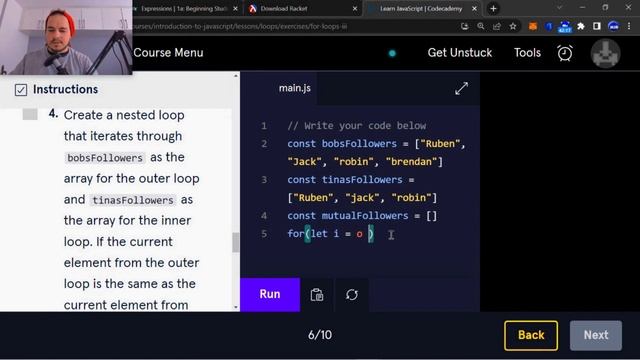This screenshot has width=640, height=360.
Task: Click the const mutualFollowers line
Action: click(x=362, y=216)
